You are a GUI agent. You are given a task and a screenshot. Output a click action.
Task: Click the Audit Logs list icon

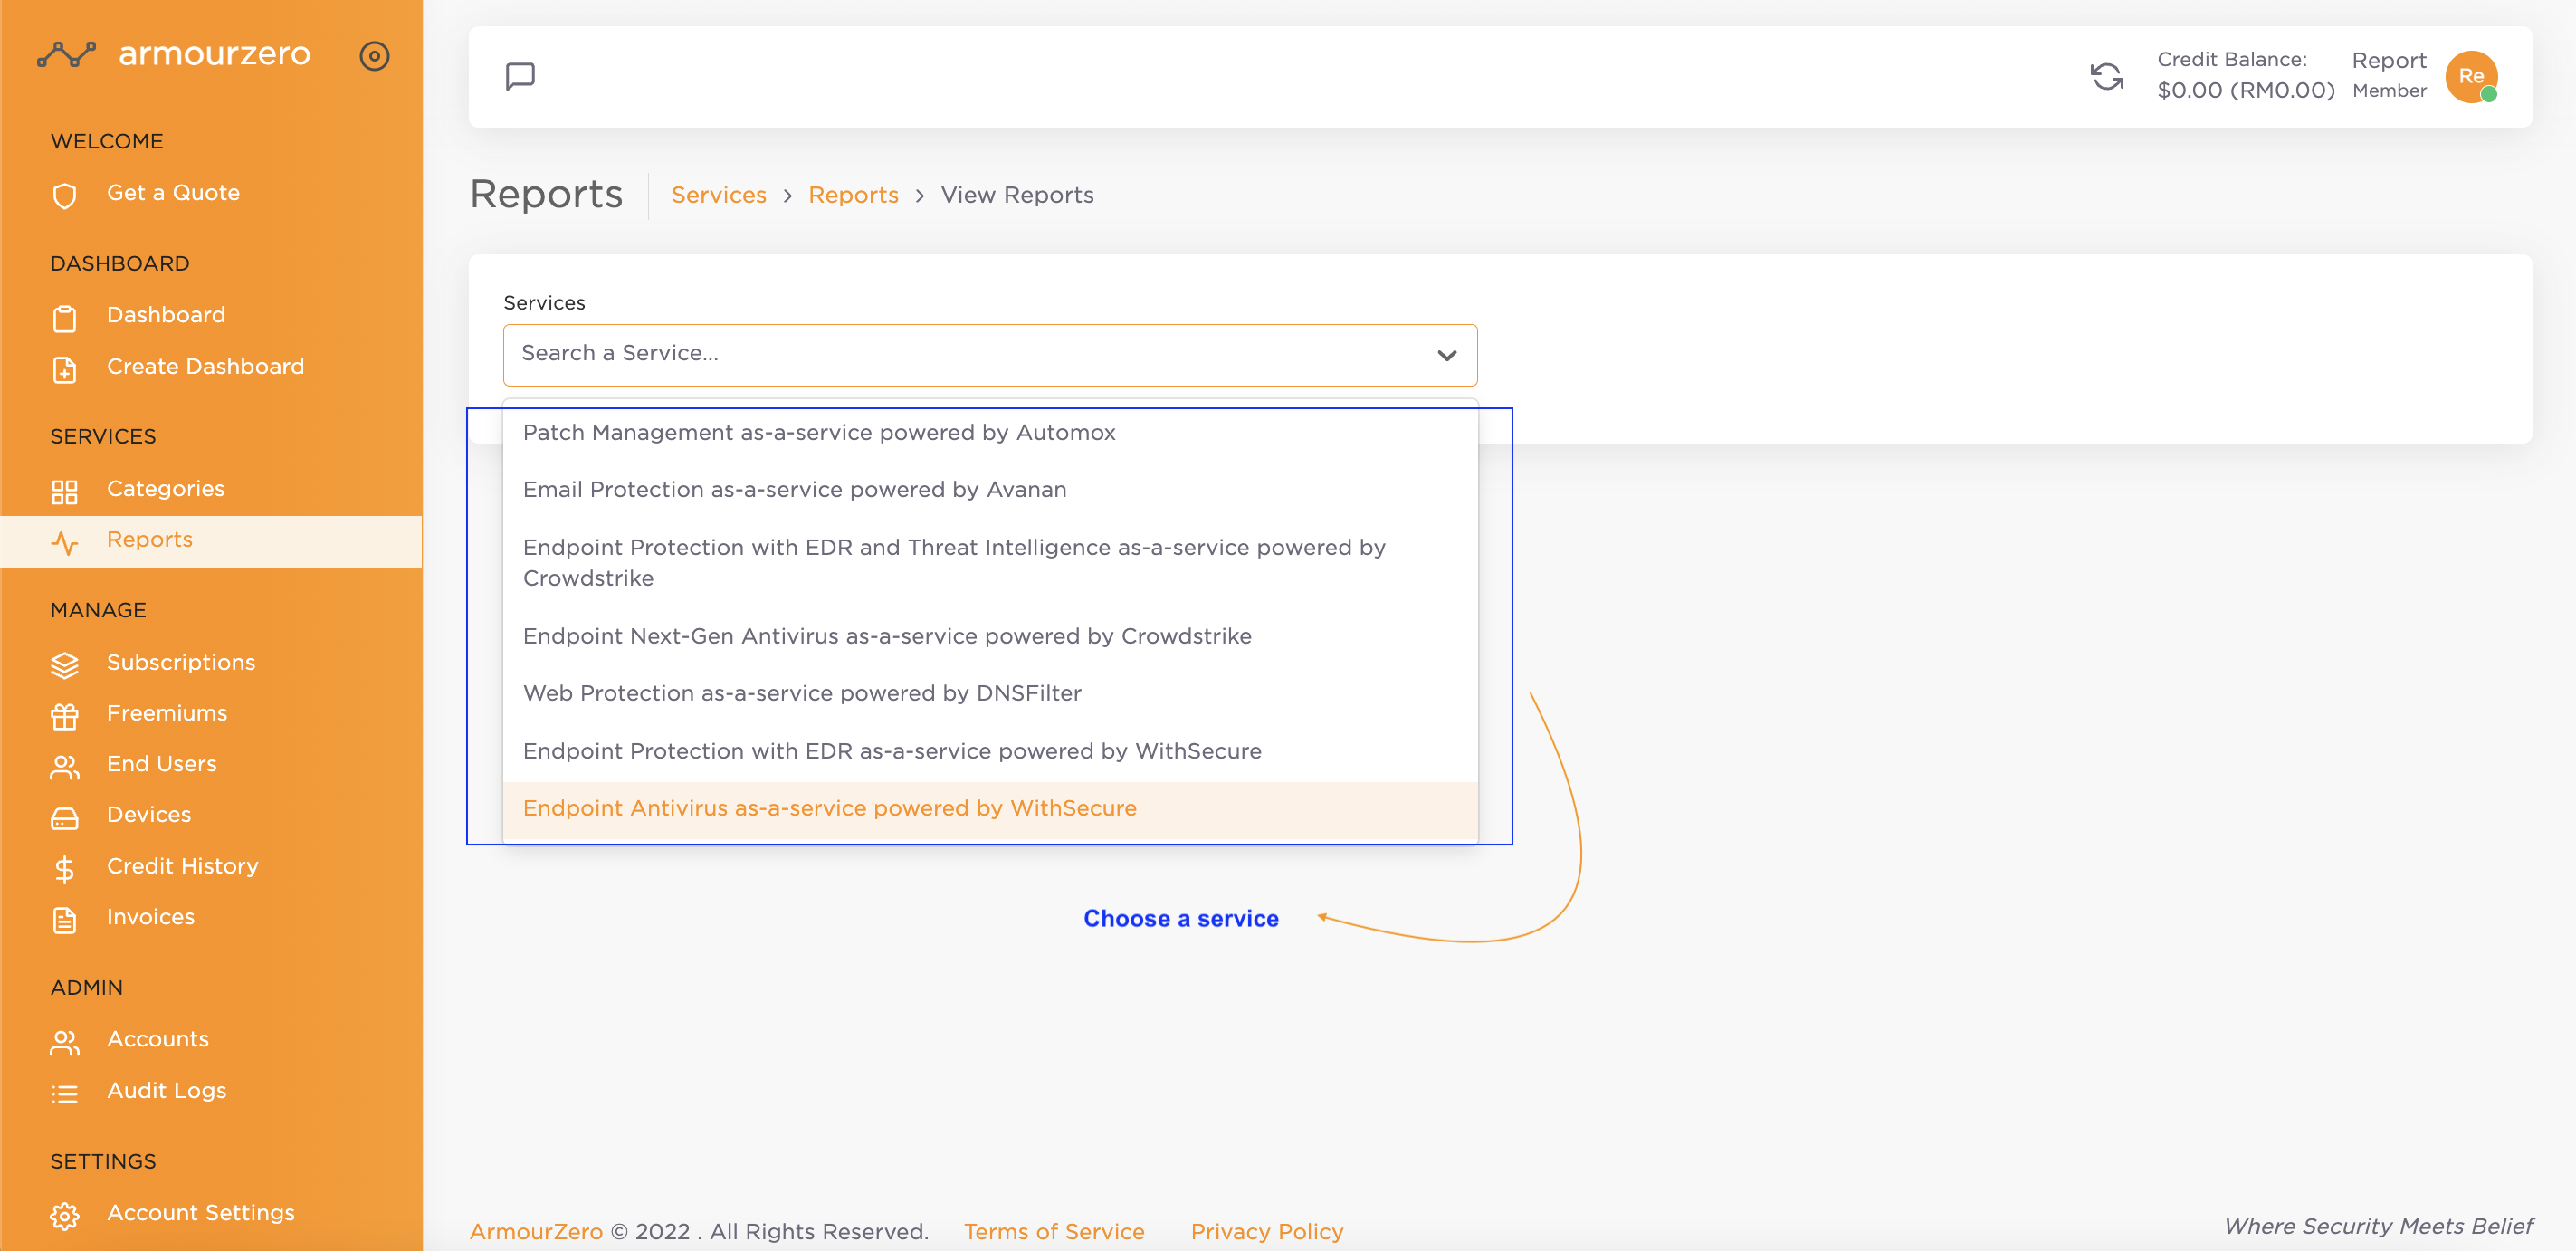coord(65,1093)
